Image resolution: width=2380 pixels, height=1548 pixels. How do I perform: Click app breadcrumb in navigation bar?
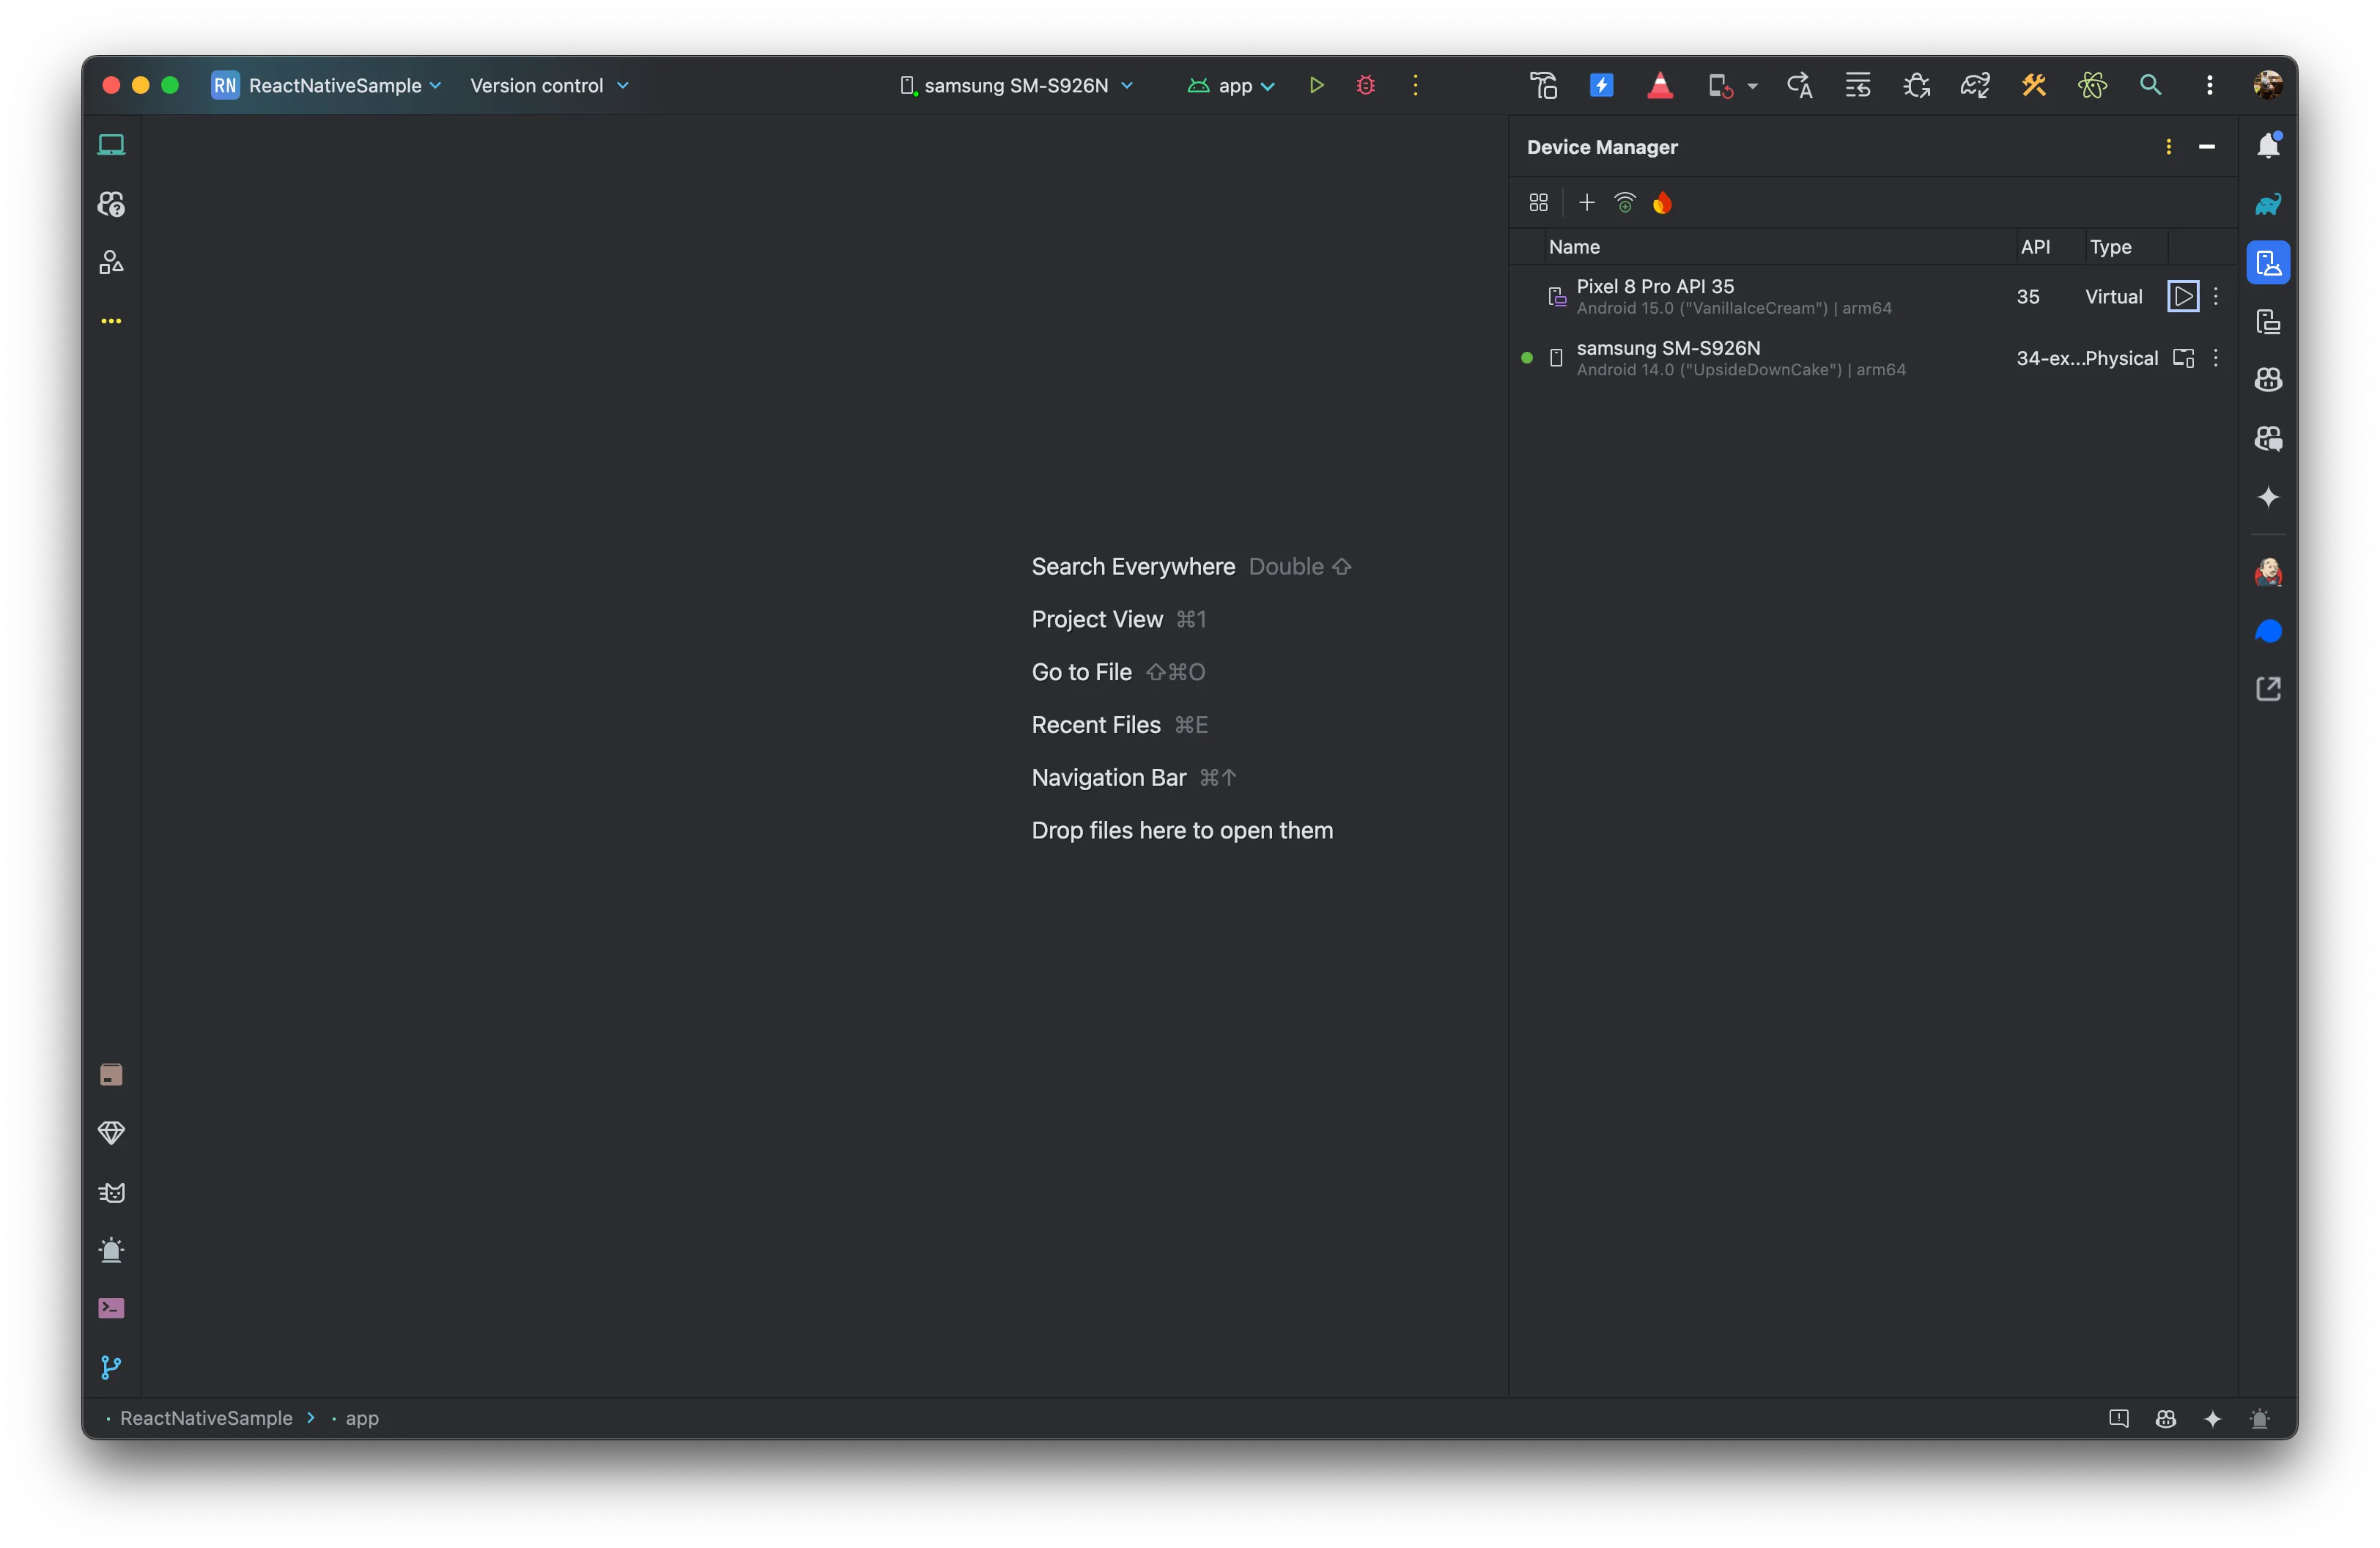[361, 1418]
